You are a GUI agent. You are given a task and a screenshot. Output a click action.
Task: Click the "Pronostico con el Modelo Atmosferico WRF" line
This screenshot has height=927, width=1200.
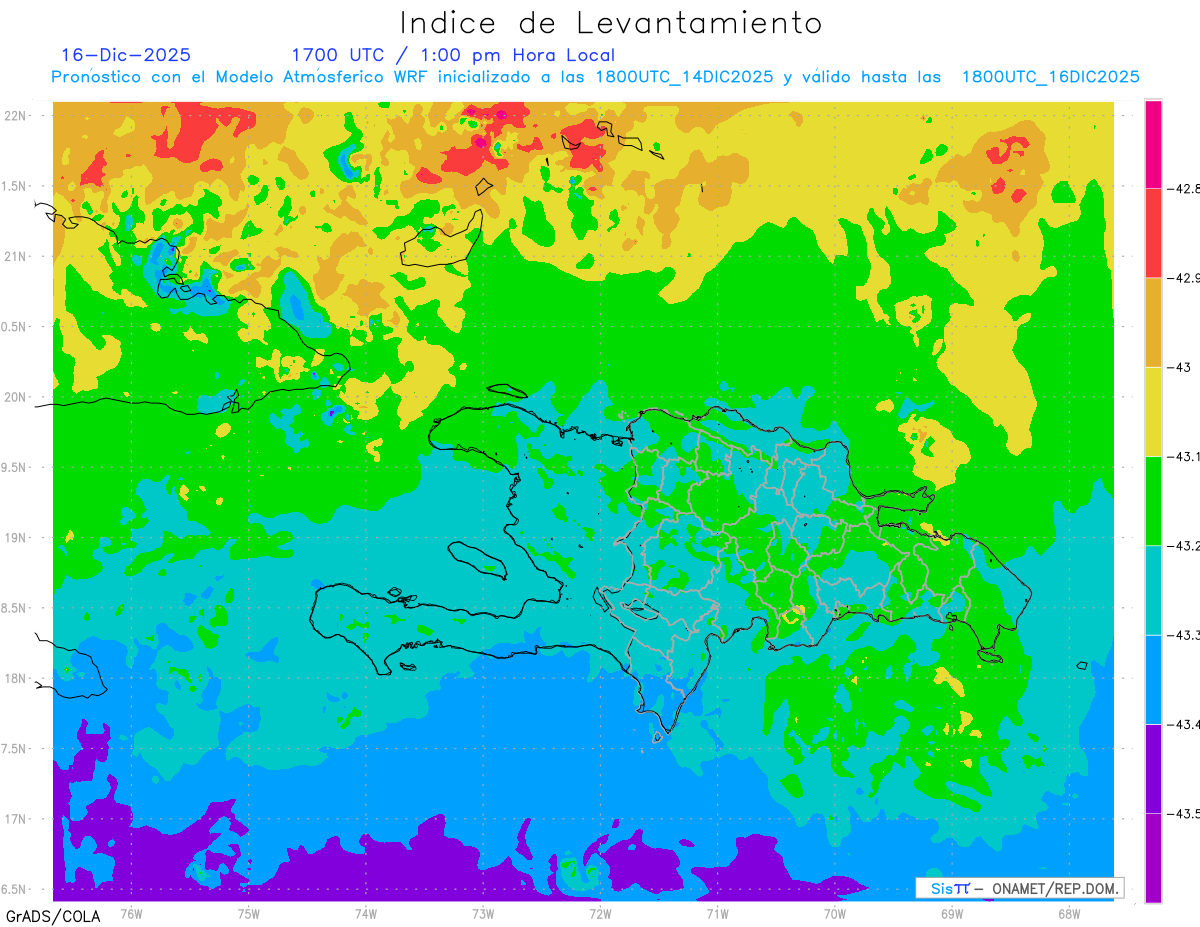[595, 77]
